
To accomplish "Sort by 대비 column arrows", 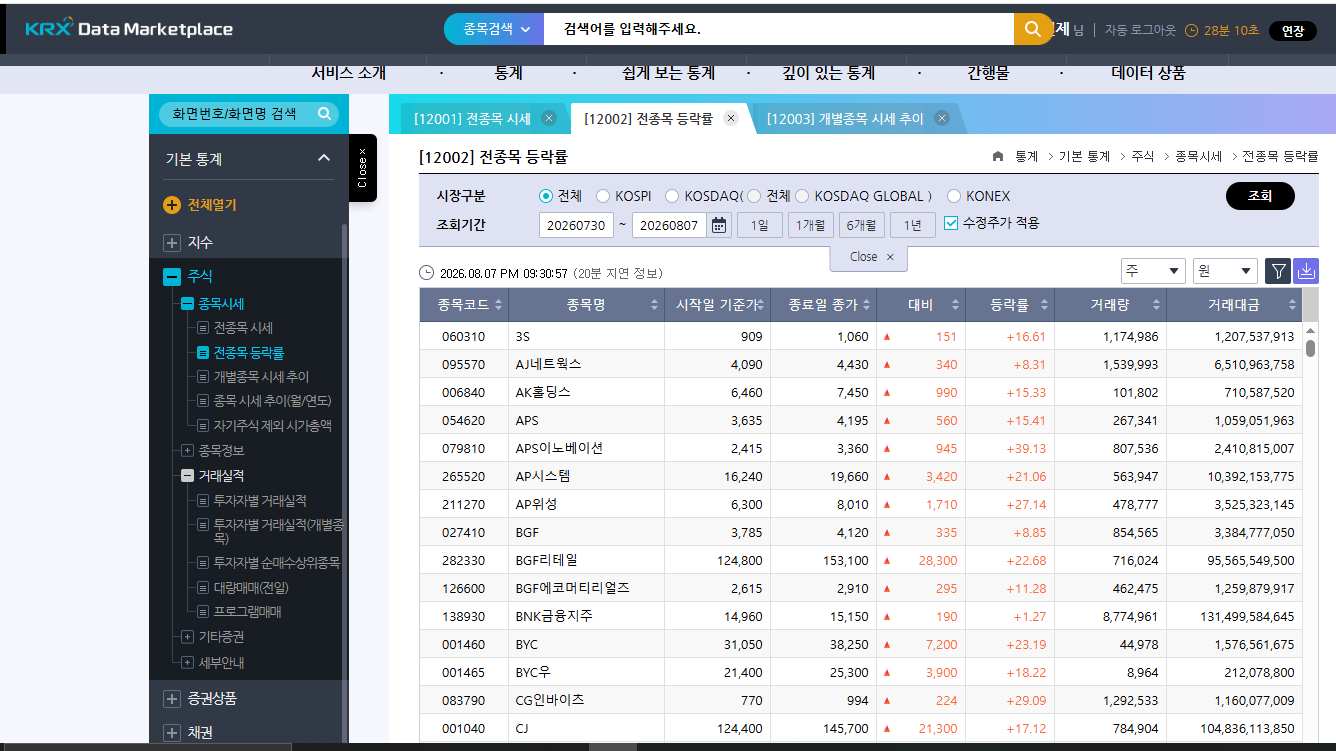I will coord(955,306).
